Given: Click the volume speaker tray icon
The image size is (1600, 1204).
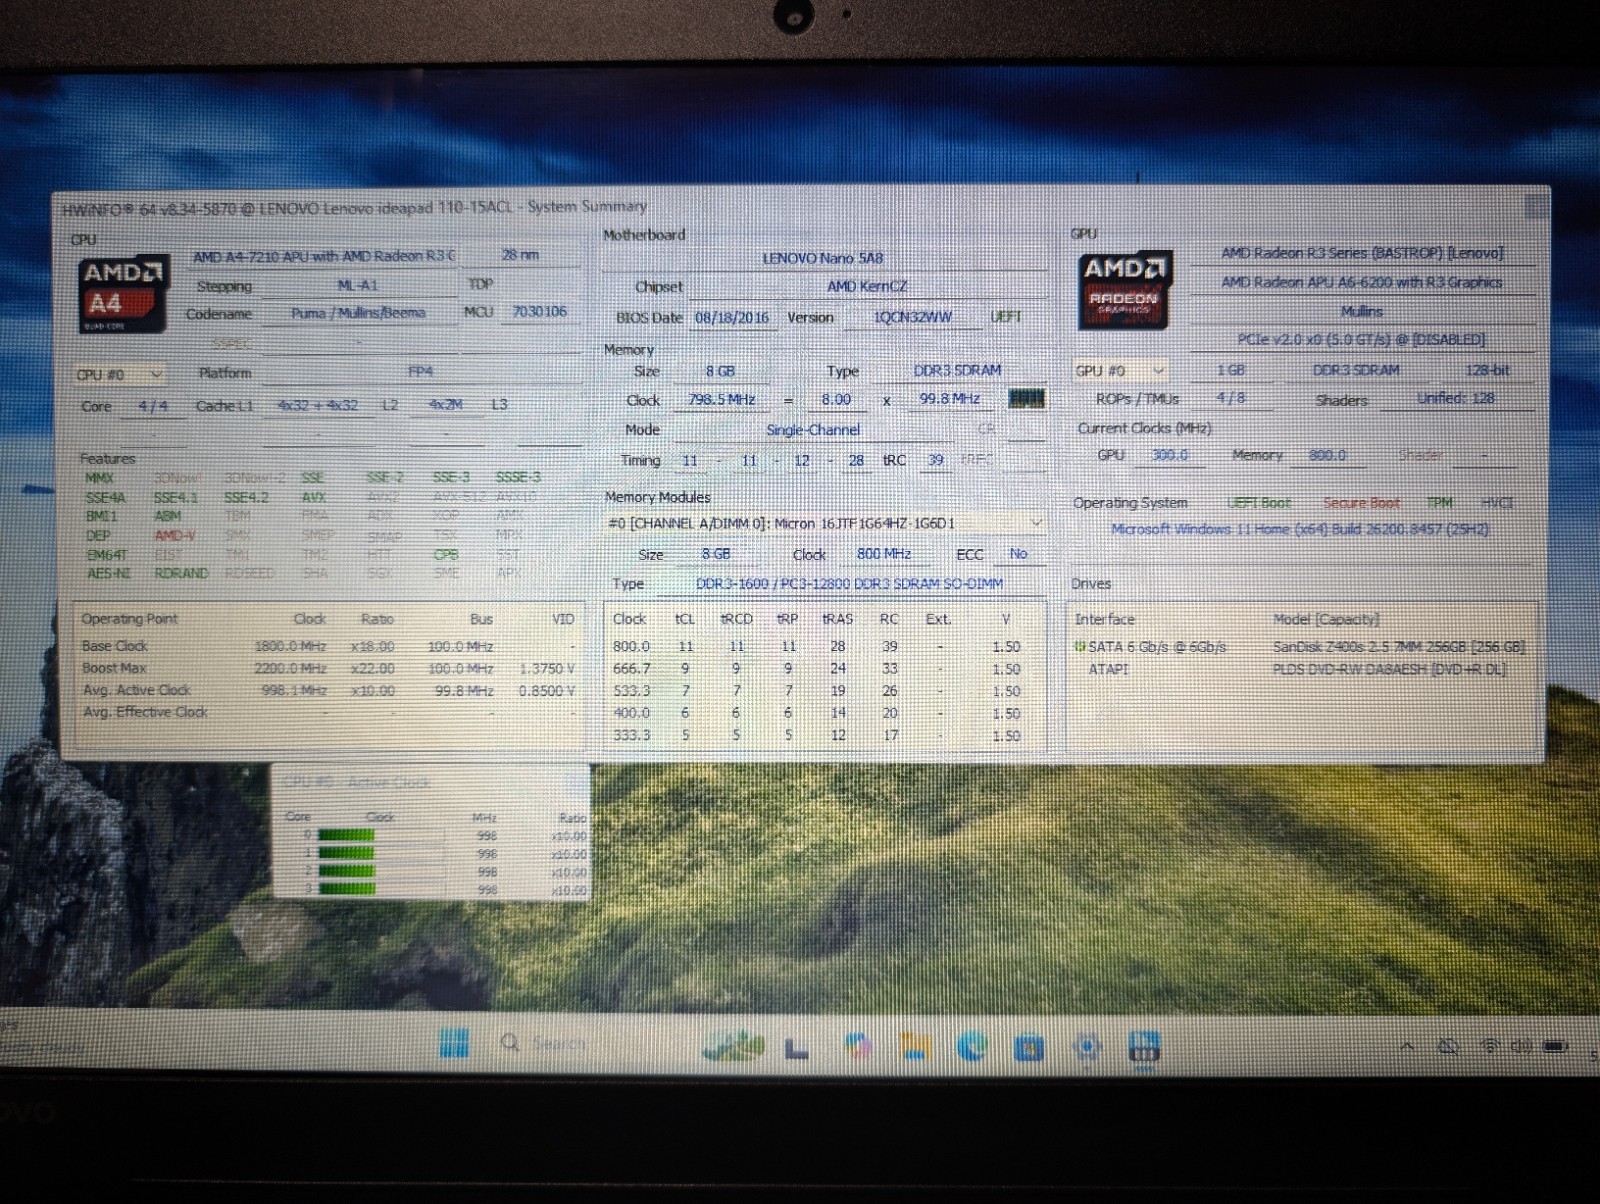Looking at the screenshot, I should tap(1521, 1046).
